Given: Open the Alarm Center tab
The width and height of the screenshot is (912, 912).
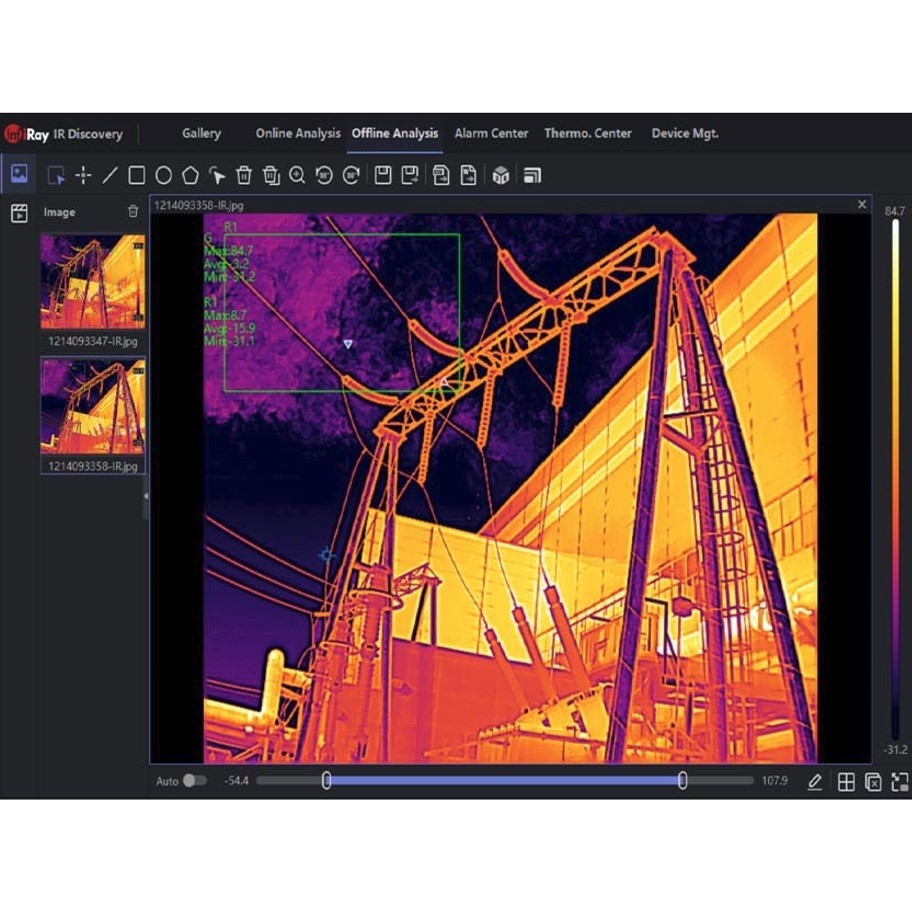Looking at the screenshot, I should pyautogui.click(x=491, y=133).
